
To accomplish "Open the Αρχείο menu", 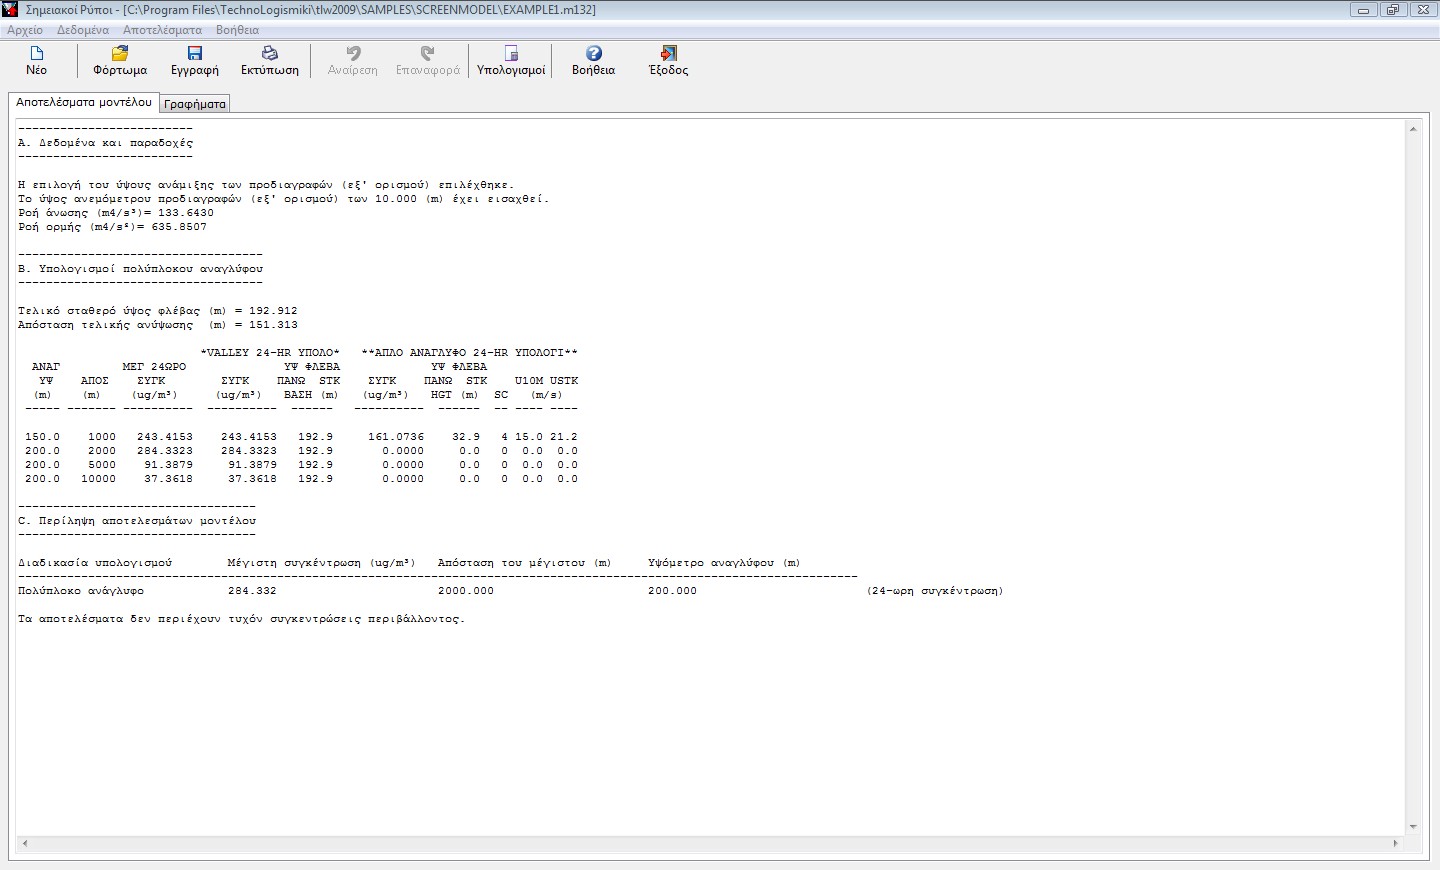I will click(x=25, y=30).
